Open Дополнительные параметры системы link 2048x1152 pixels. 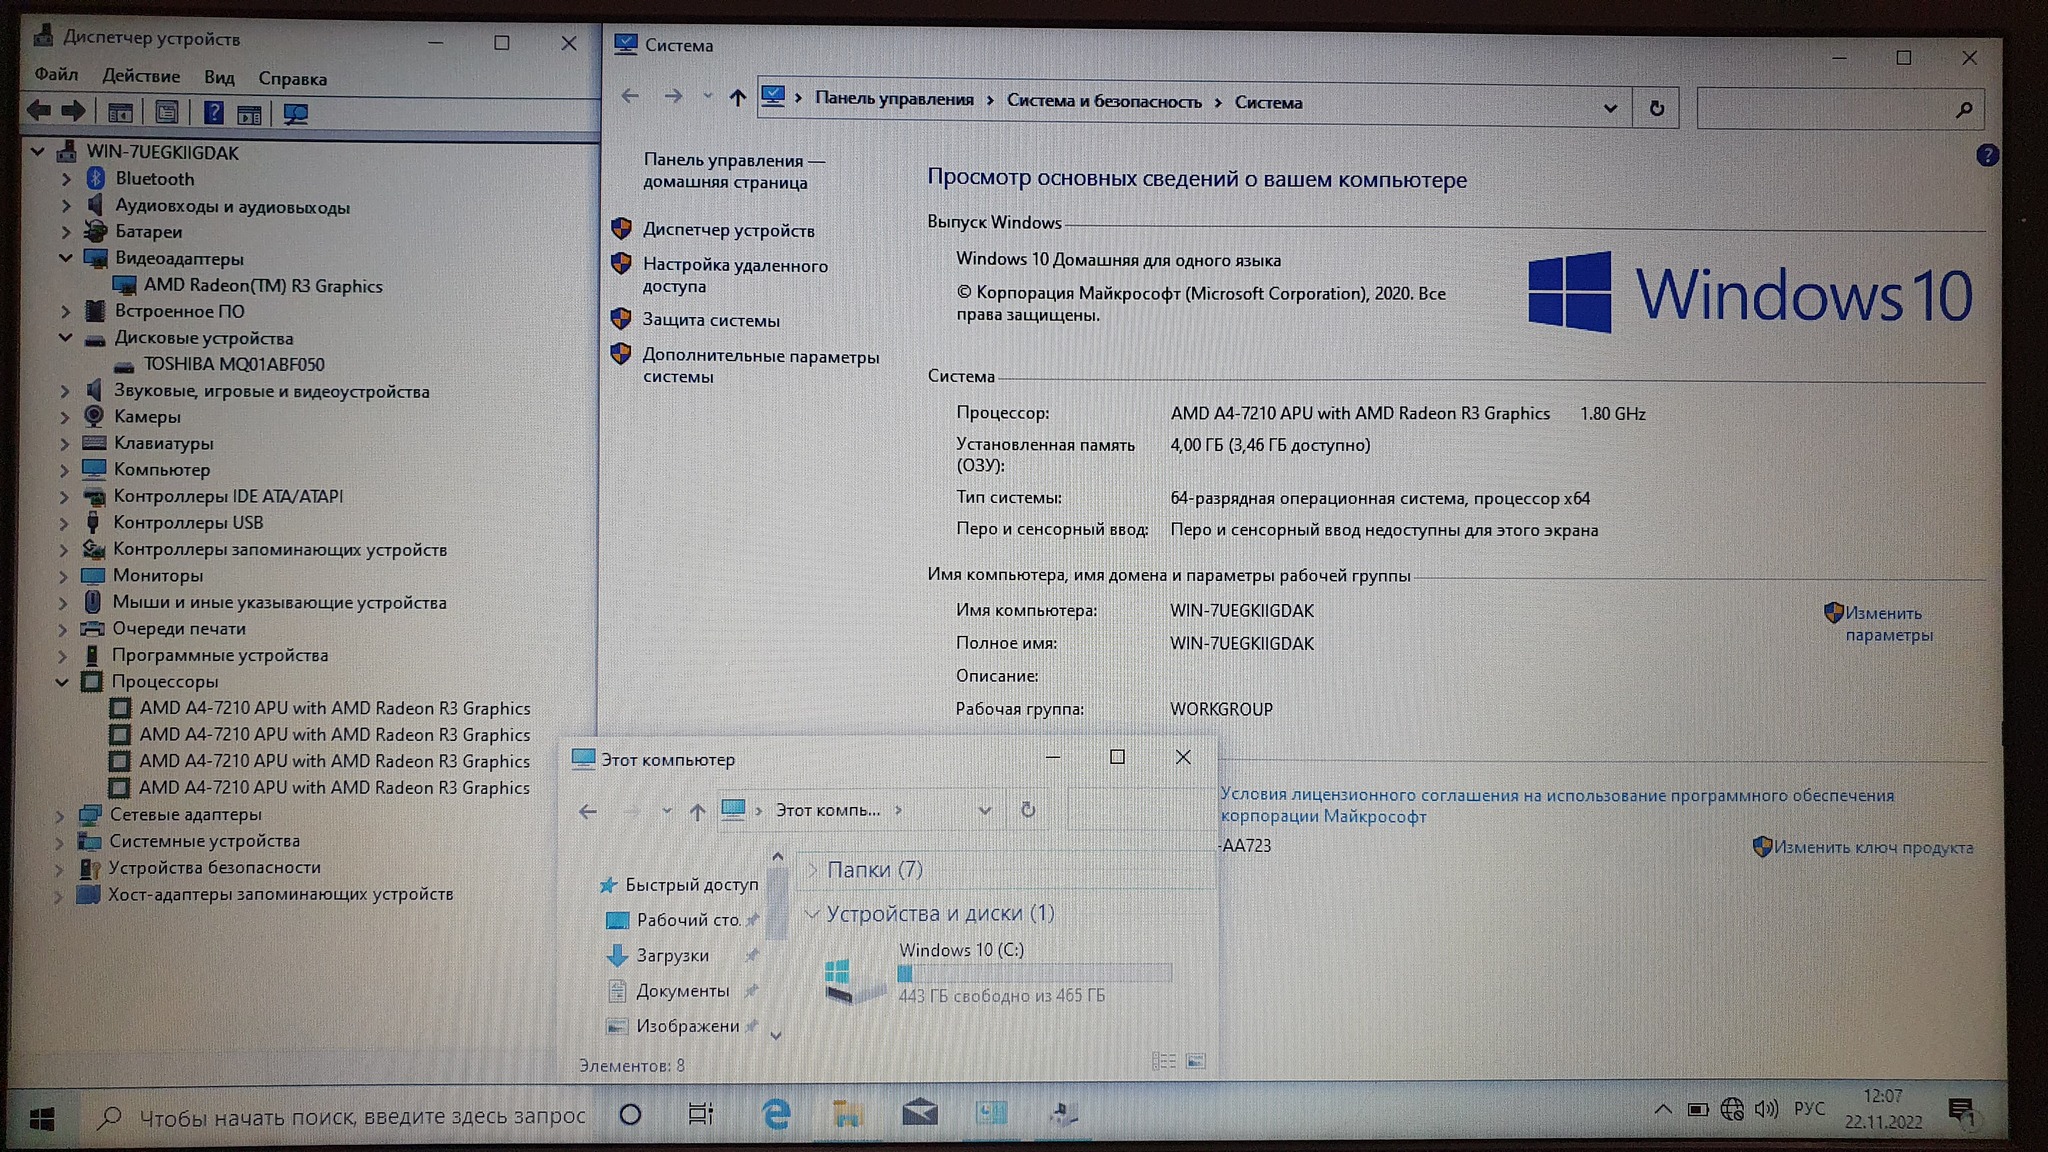click(x=760, y=366)
